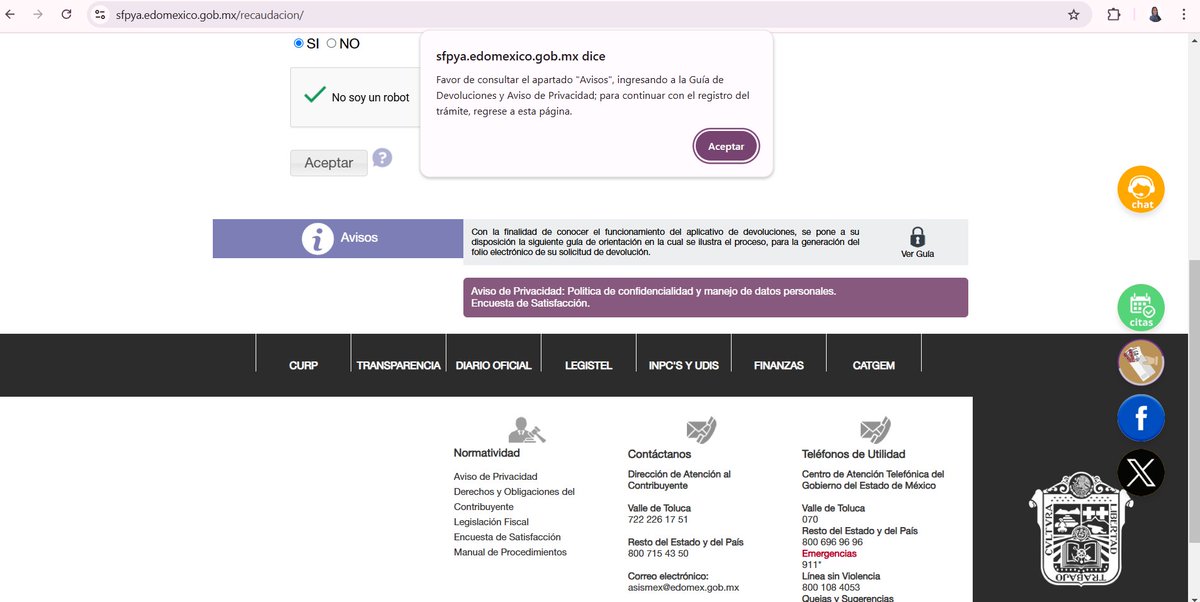The height and width of the screenshot is (602, 1200).
Task: Open the FINANZAS menu item
Action: (779, 366)
